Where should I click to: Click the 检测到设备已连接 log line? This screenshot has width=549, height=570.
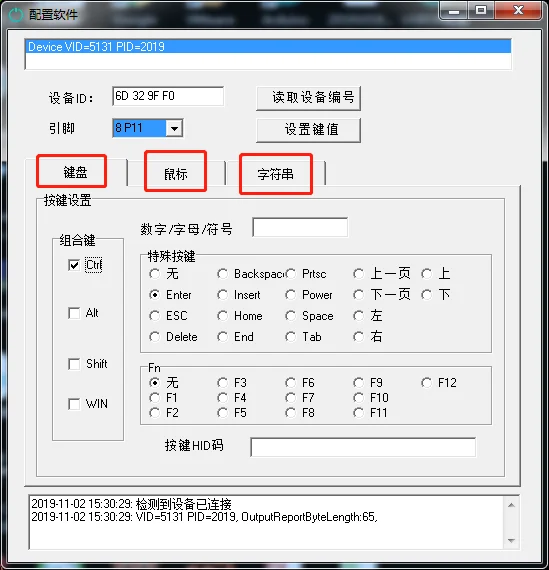point(132,504)
